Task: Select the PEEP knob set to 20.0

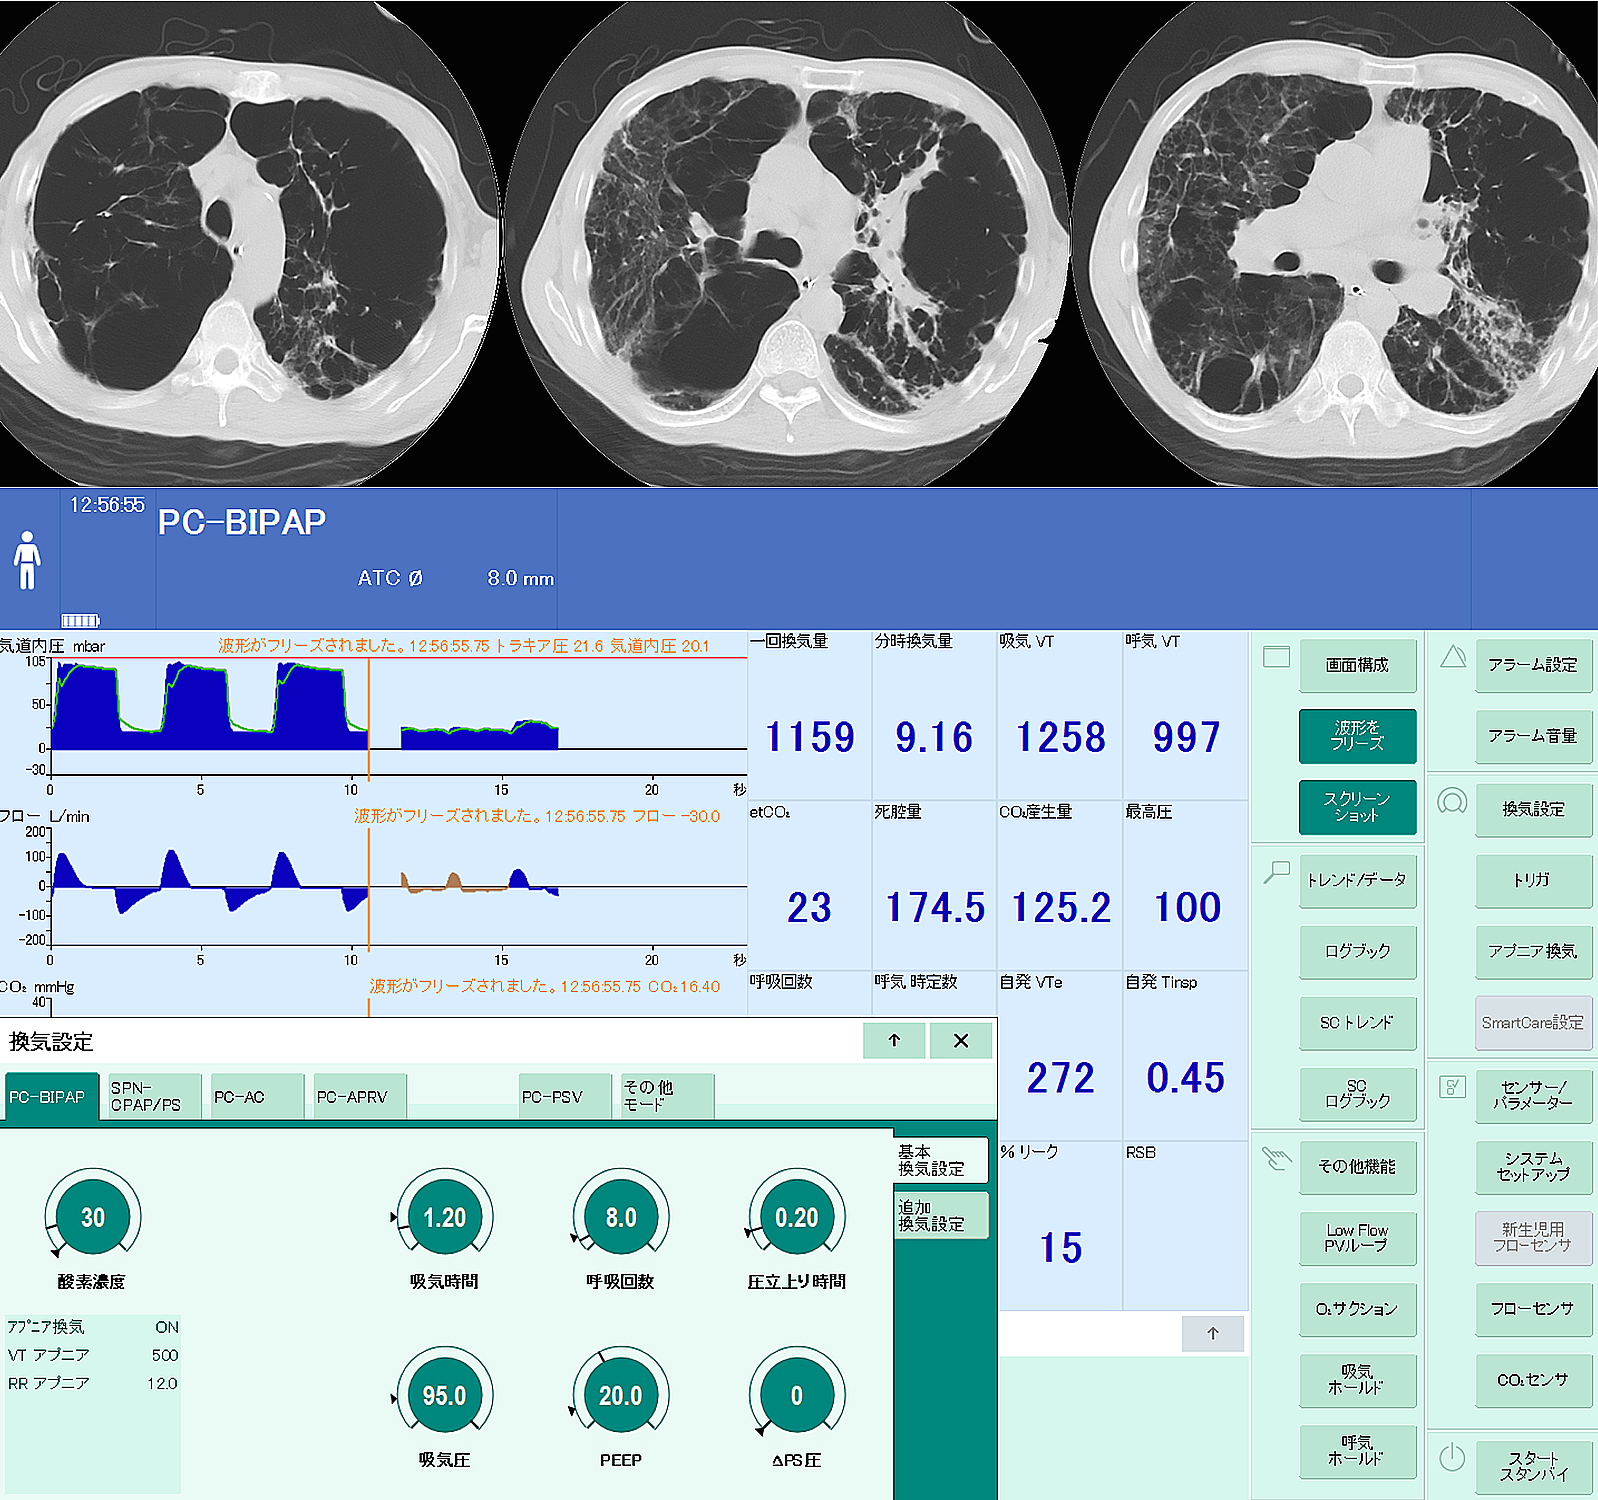Action: [621, 1395]
